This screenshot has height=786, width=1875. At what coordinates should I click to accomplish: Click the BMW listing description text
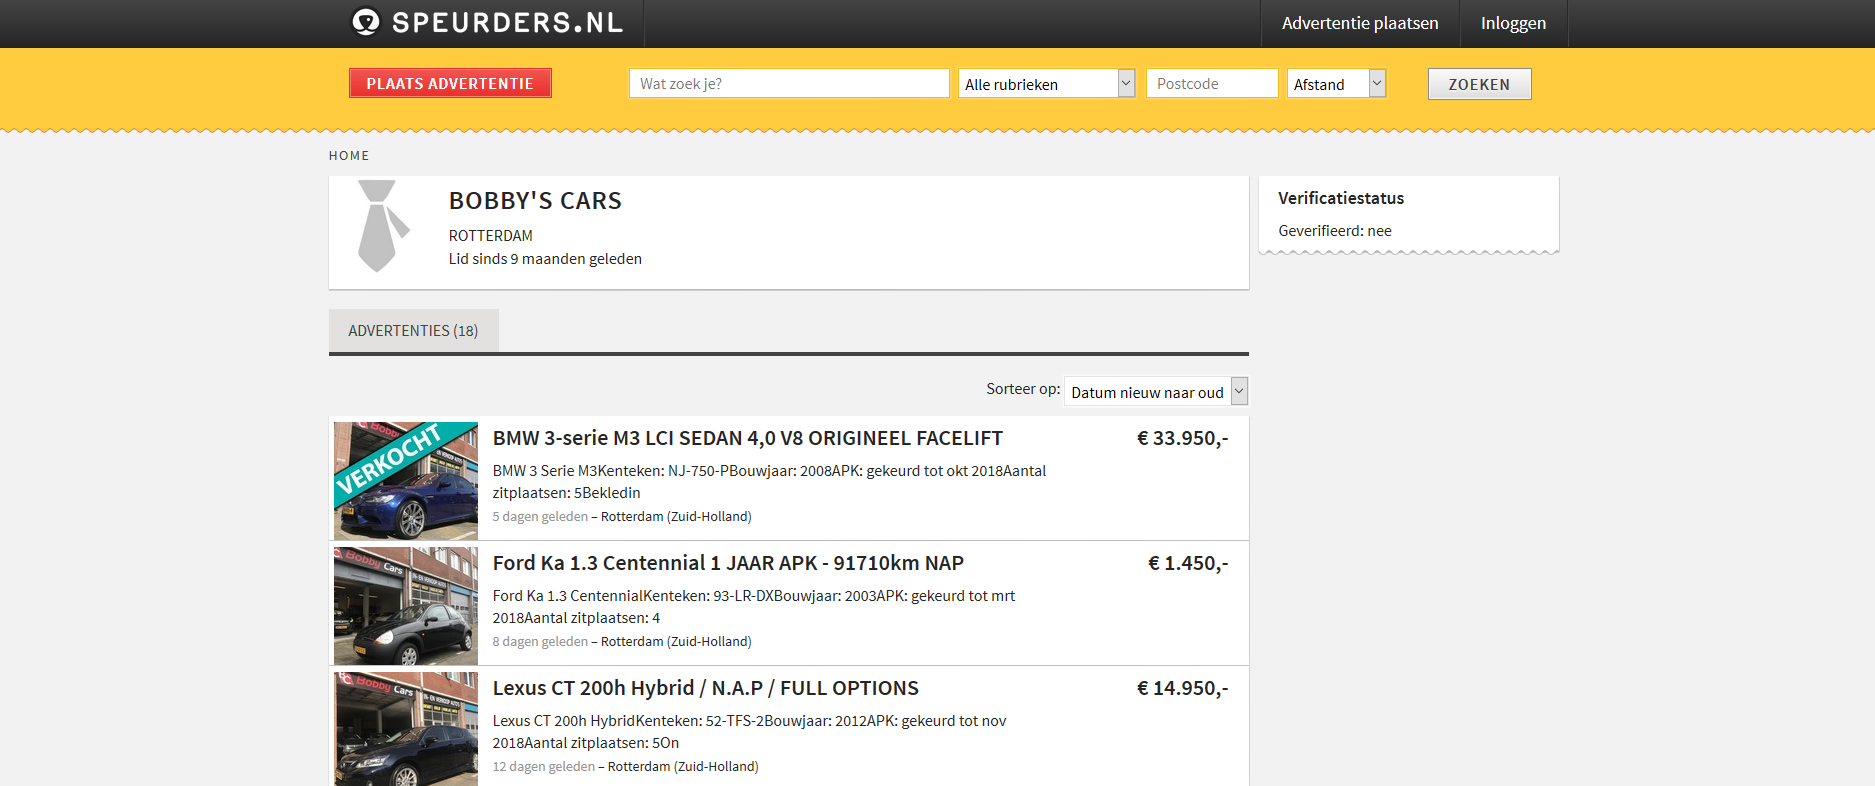769,481
